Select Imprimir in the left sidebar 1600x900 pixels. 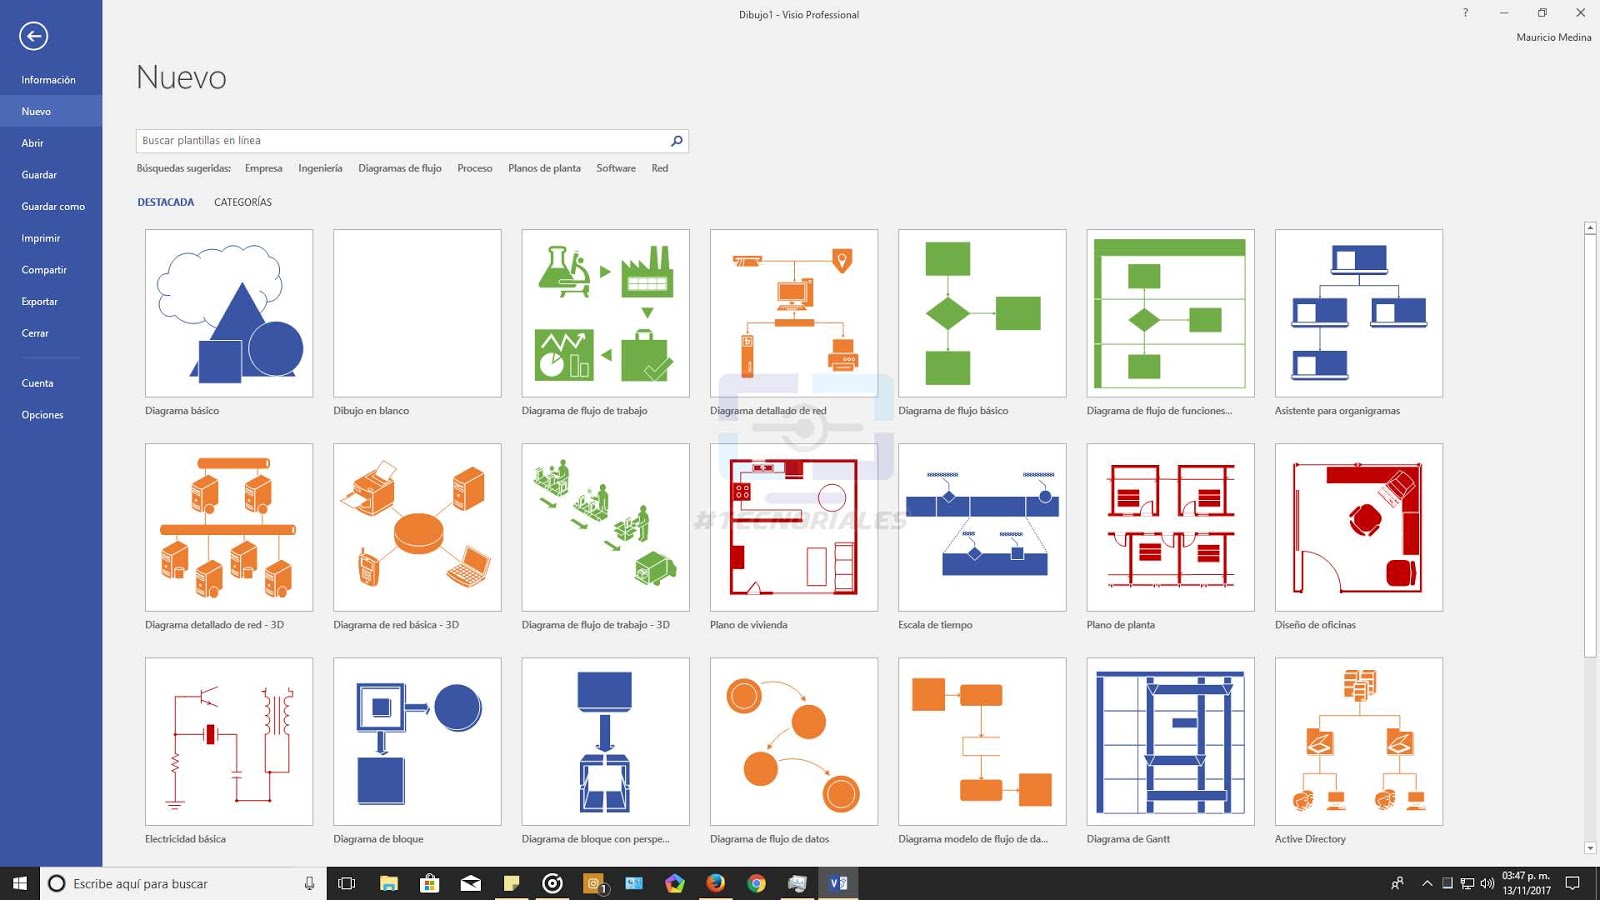tap(39, 238)
